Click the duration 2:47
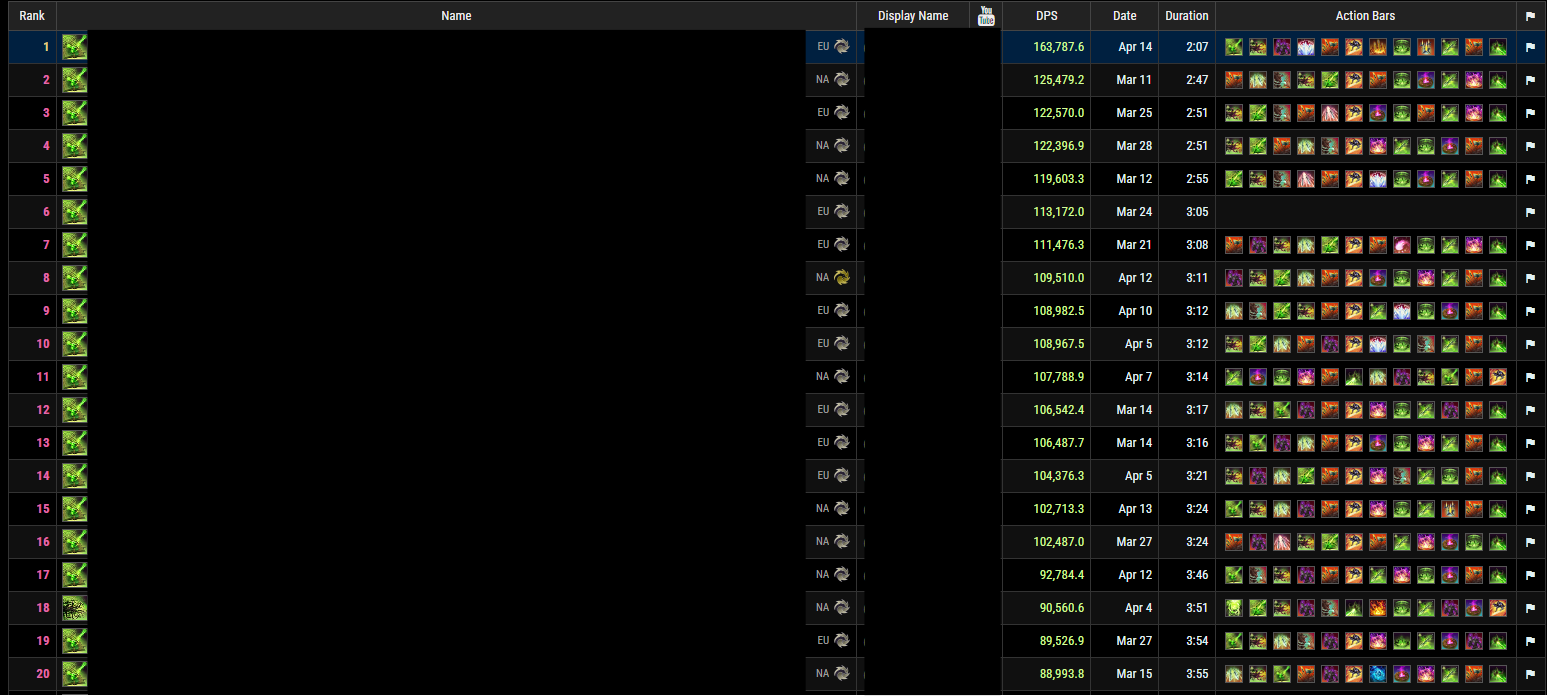 click(x=1197, y=80)
